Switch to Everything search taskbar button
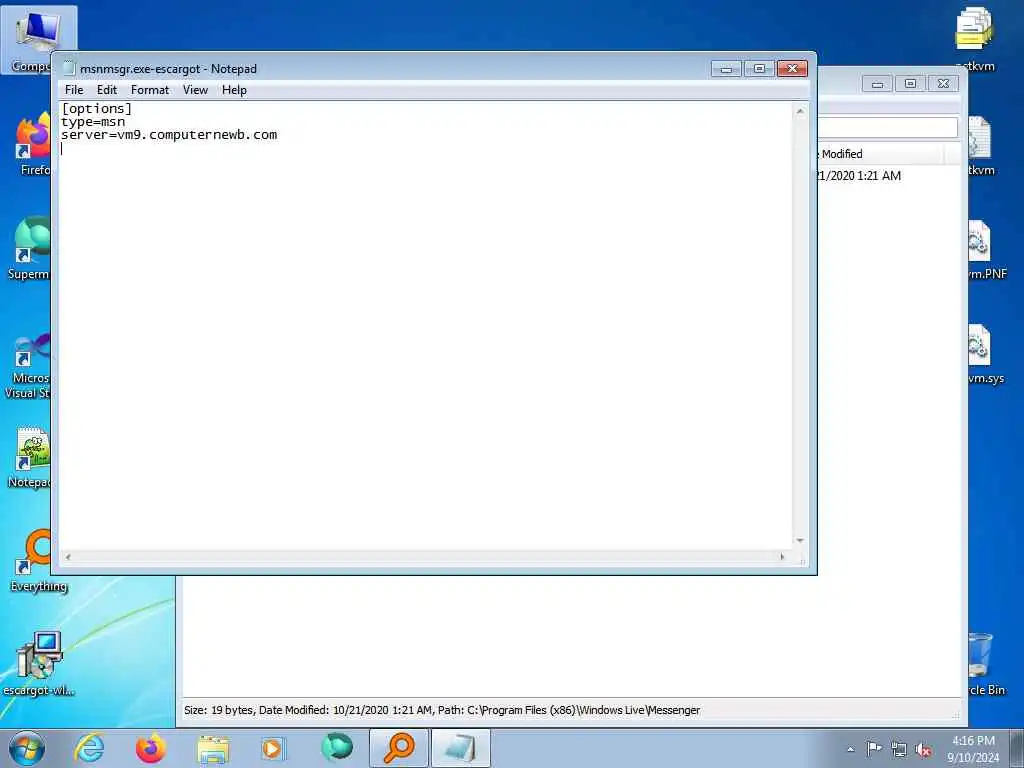1024x768 pixels. pyautogui.click(x=398, y=748)
